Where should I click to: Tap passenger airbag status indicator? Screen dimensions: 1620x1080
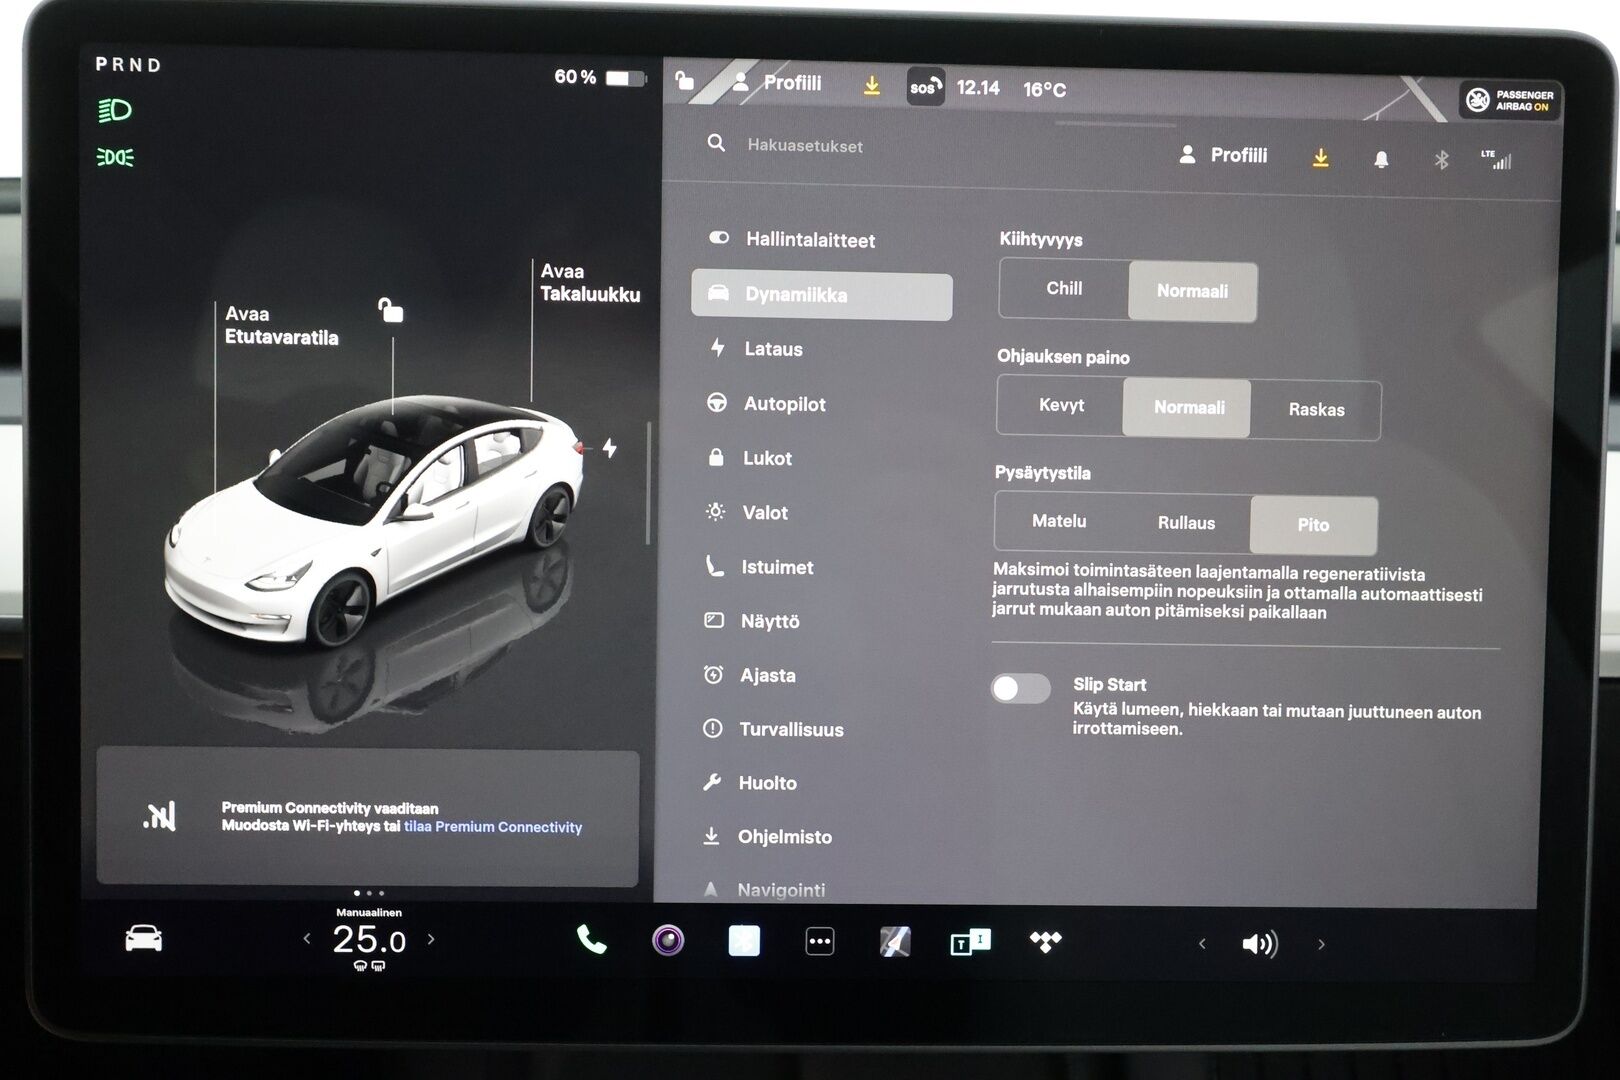point(1510,100)
